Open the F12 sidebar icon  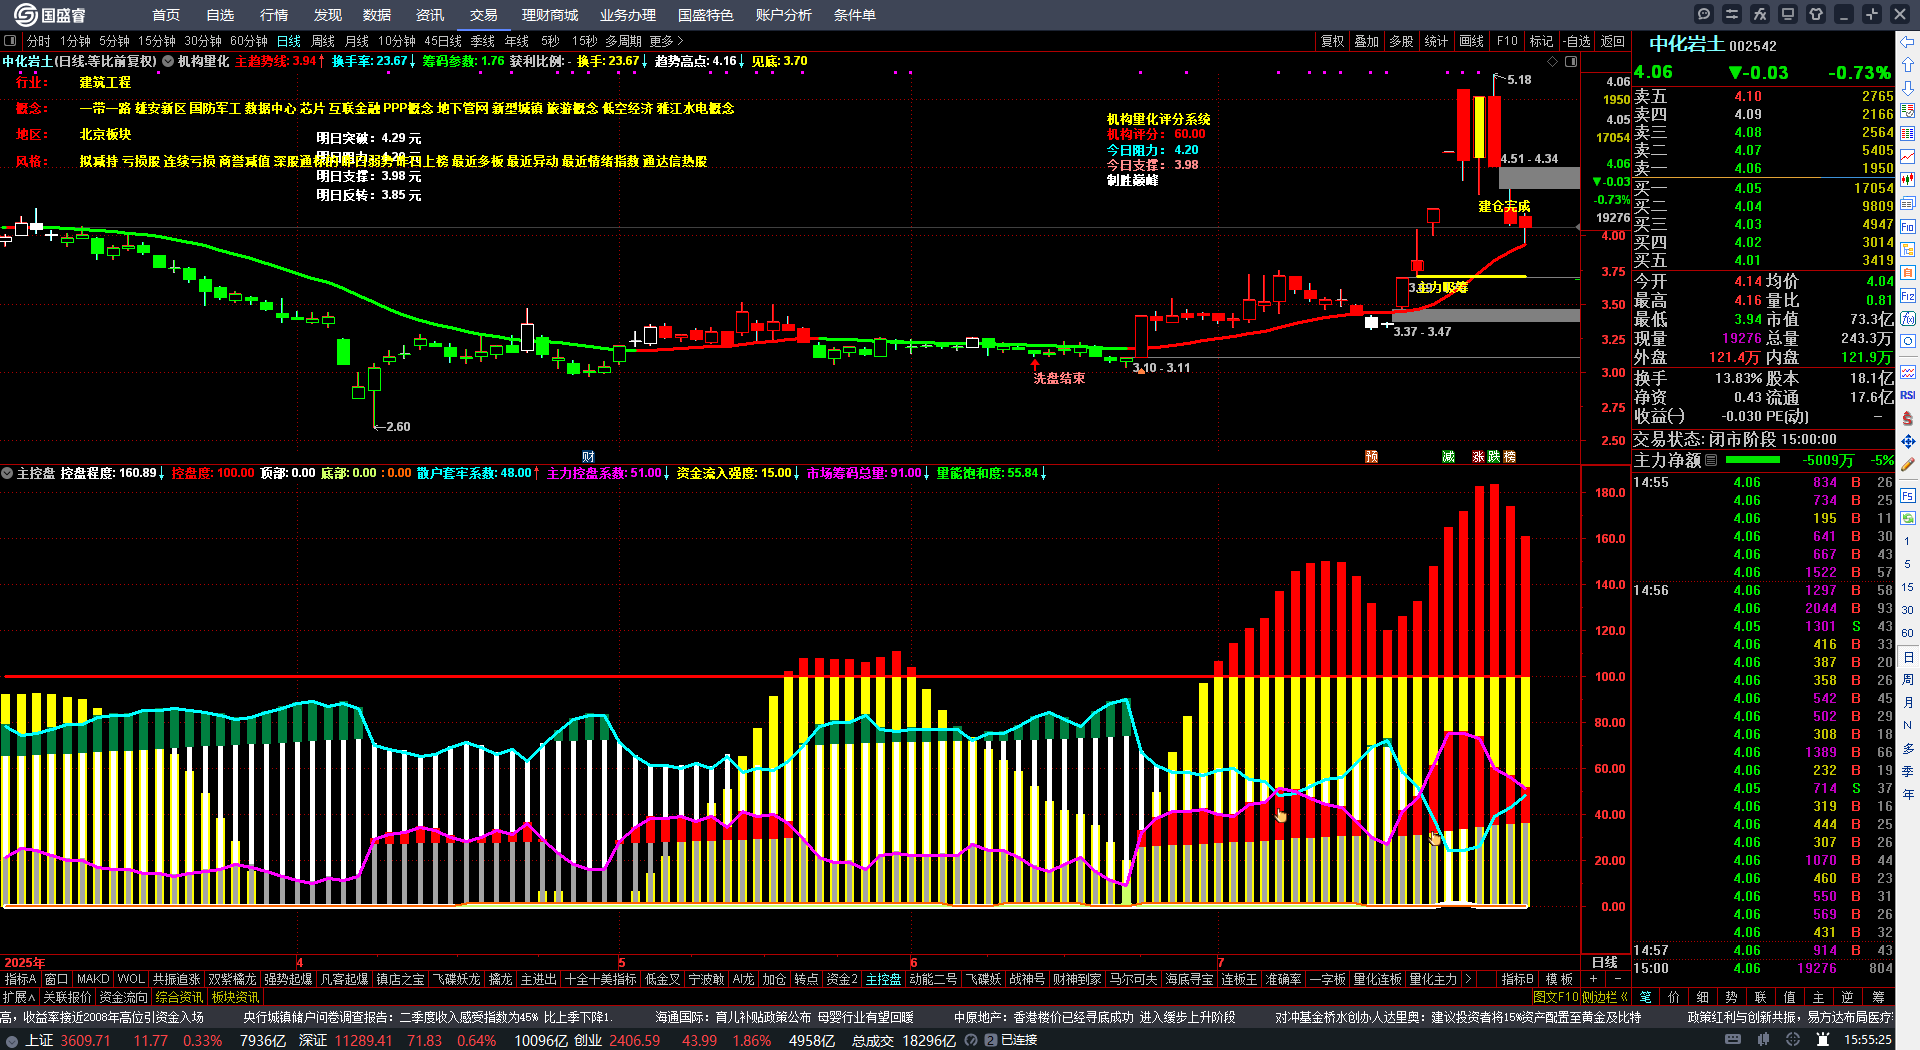[1908, 296]
